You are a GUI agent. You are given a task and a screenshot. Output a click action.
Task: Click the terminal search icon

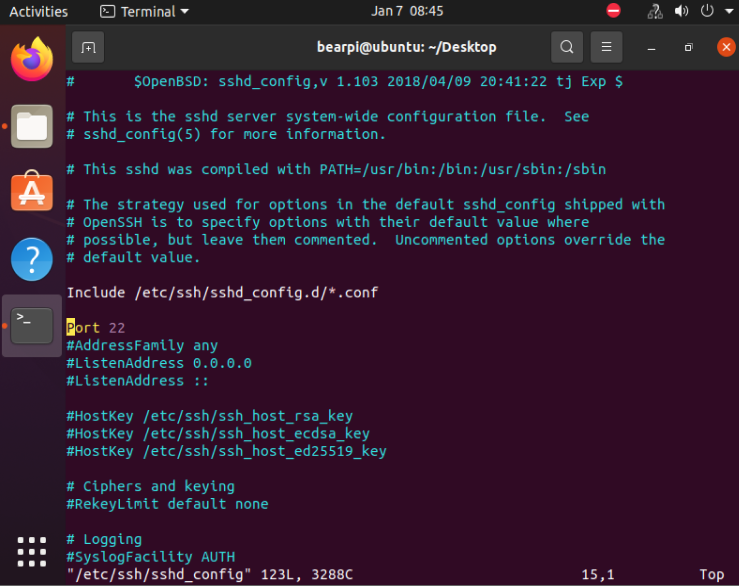pyautogui.click(x=567, y=47)
